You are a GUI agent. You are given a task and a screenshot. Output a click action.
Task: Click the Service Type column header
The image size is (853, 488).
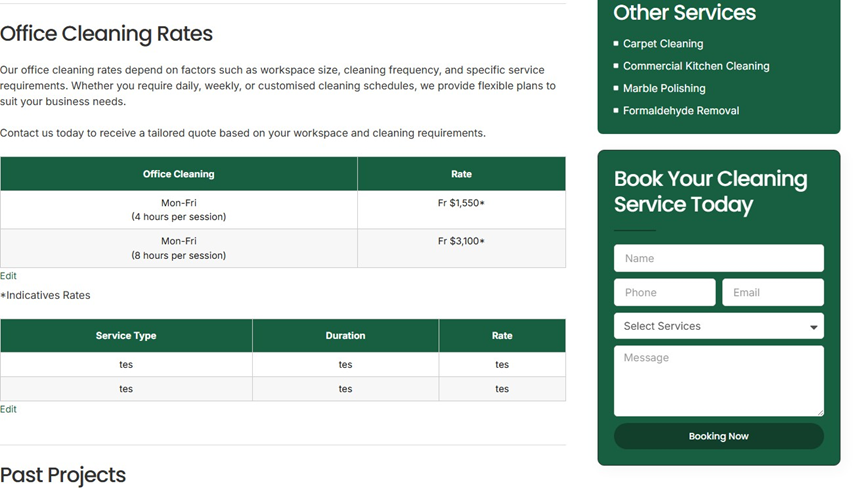[x=126, y=336]
